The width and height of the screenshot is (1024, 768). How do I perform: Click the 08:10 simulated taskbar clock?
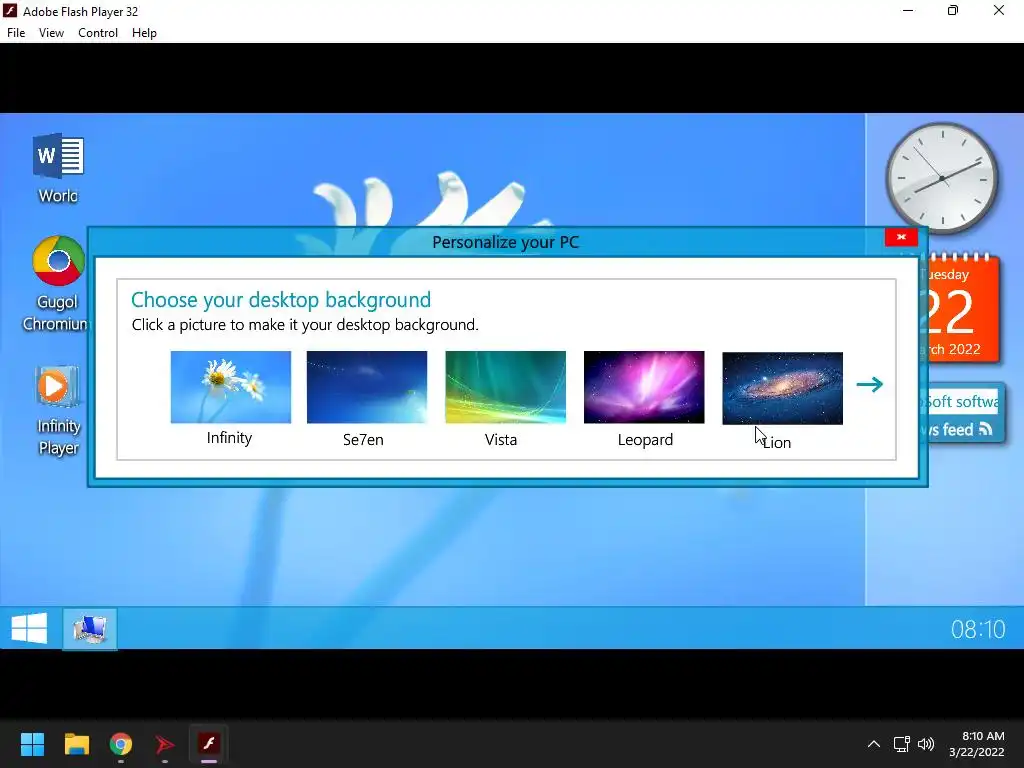(978, 629)
